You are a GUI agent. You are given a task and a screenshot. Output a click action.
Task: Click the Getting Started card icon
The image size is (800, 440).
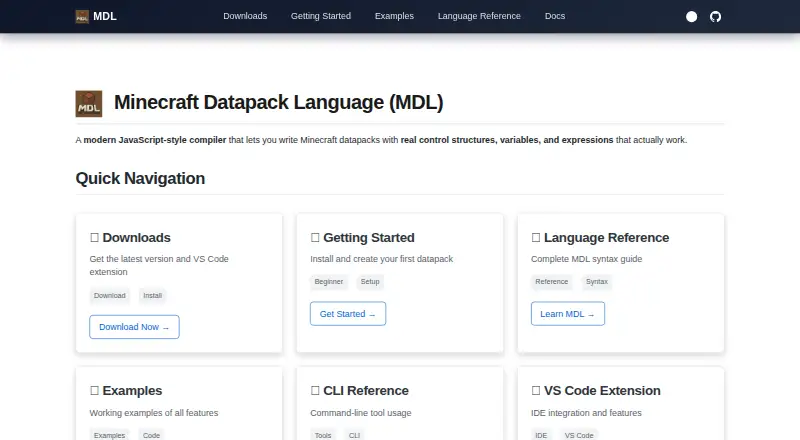pos(315,237)
